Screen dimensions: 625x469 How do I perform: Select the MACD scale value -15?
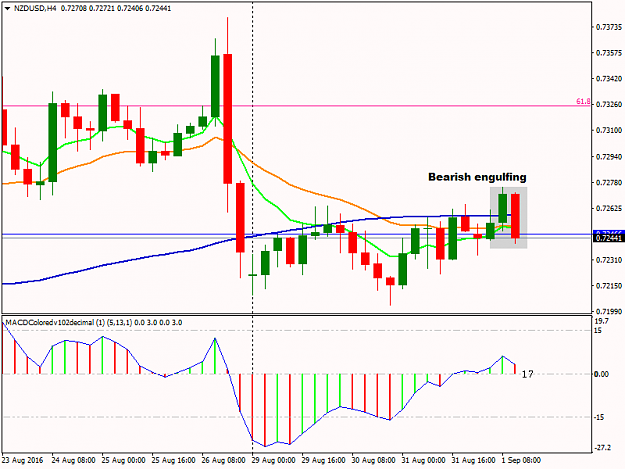tap(599, 417)
